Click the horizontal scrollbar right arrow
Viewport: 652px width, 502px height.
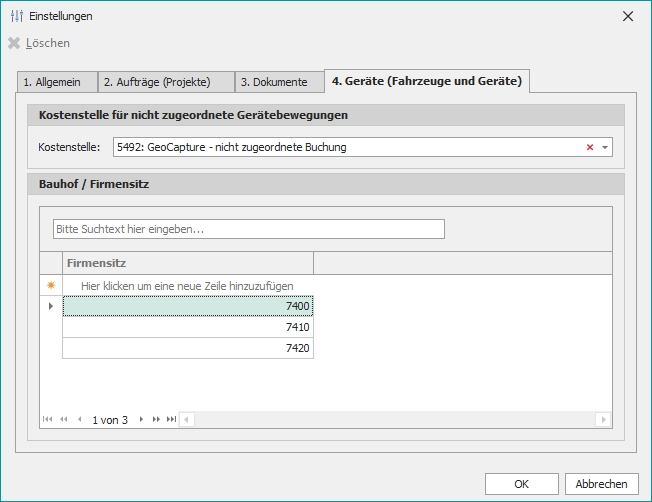click(x=602, y=419)
